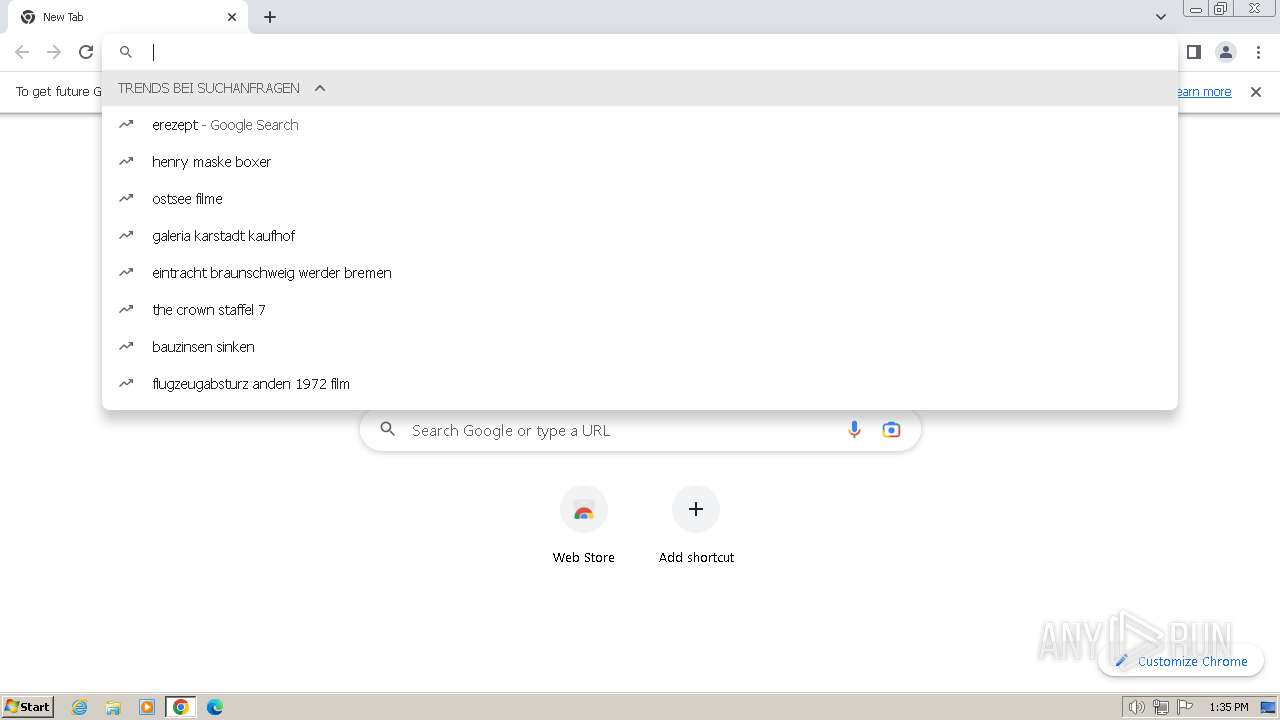The width and height of the screenshot is (1280, 720).
Task: Close the New Tab tab
Action: tap(232, 17)
